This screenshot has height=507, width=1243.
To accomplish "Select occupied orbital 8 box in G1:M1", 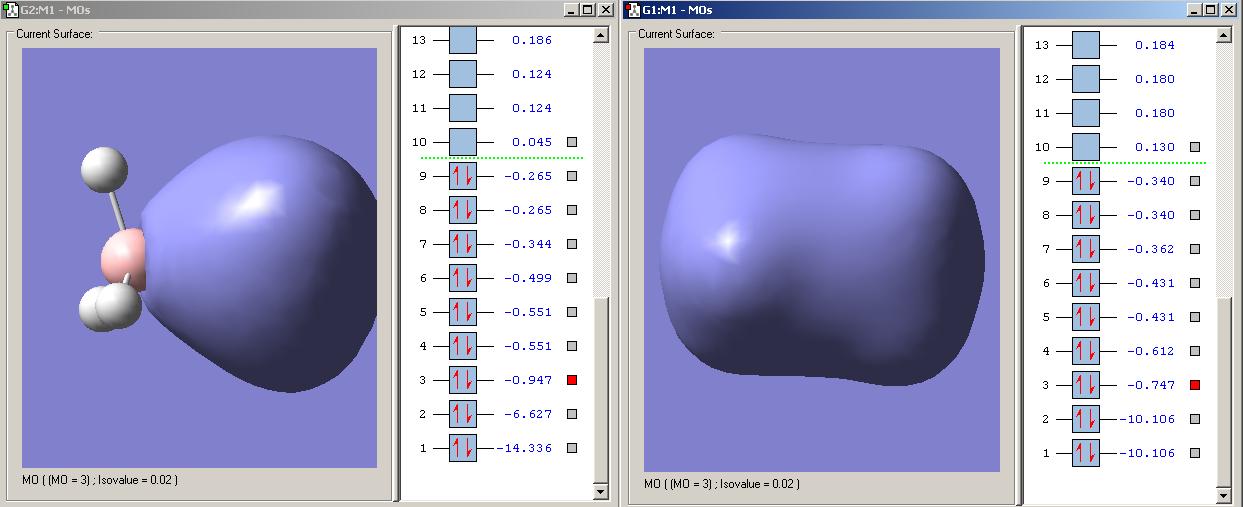I will [x=1086, y=215].
